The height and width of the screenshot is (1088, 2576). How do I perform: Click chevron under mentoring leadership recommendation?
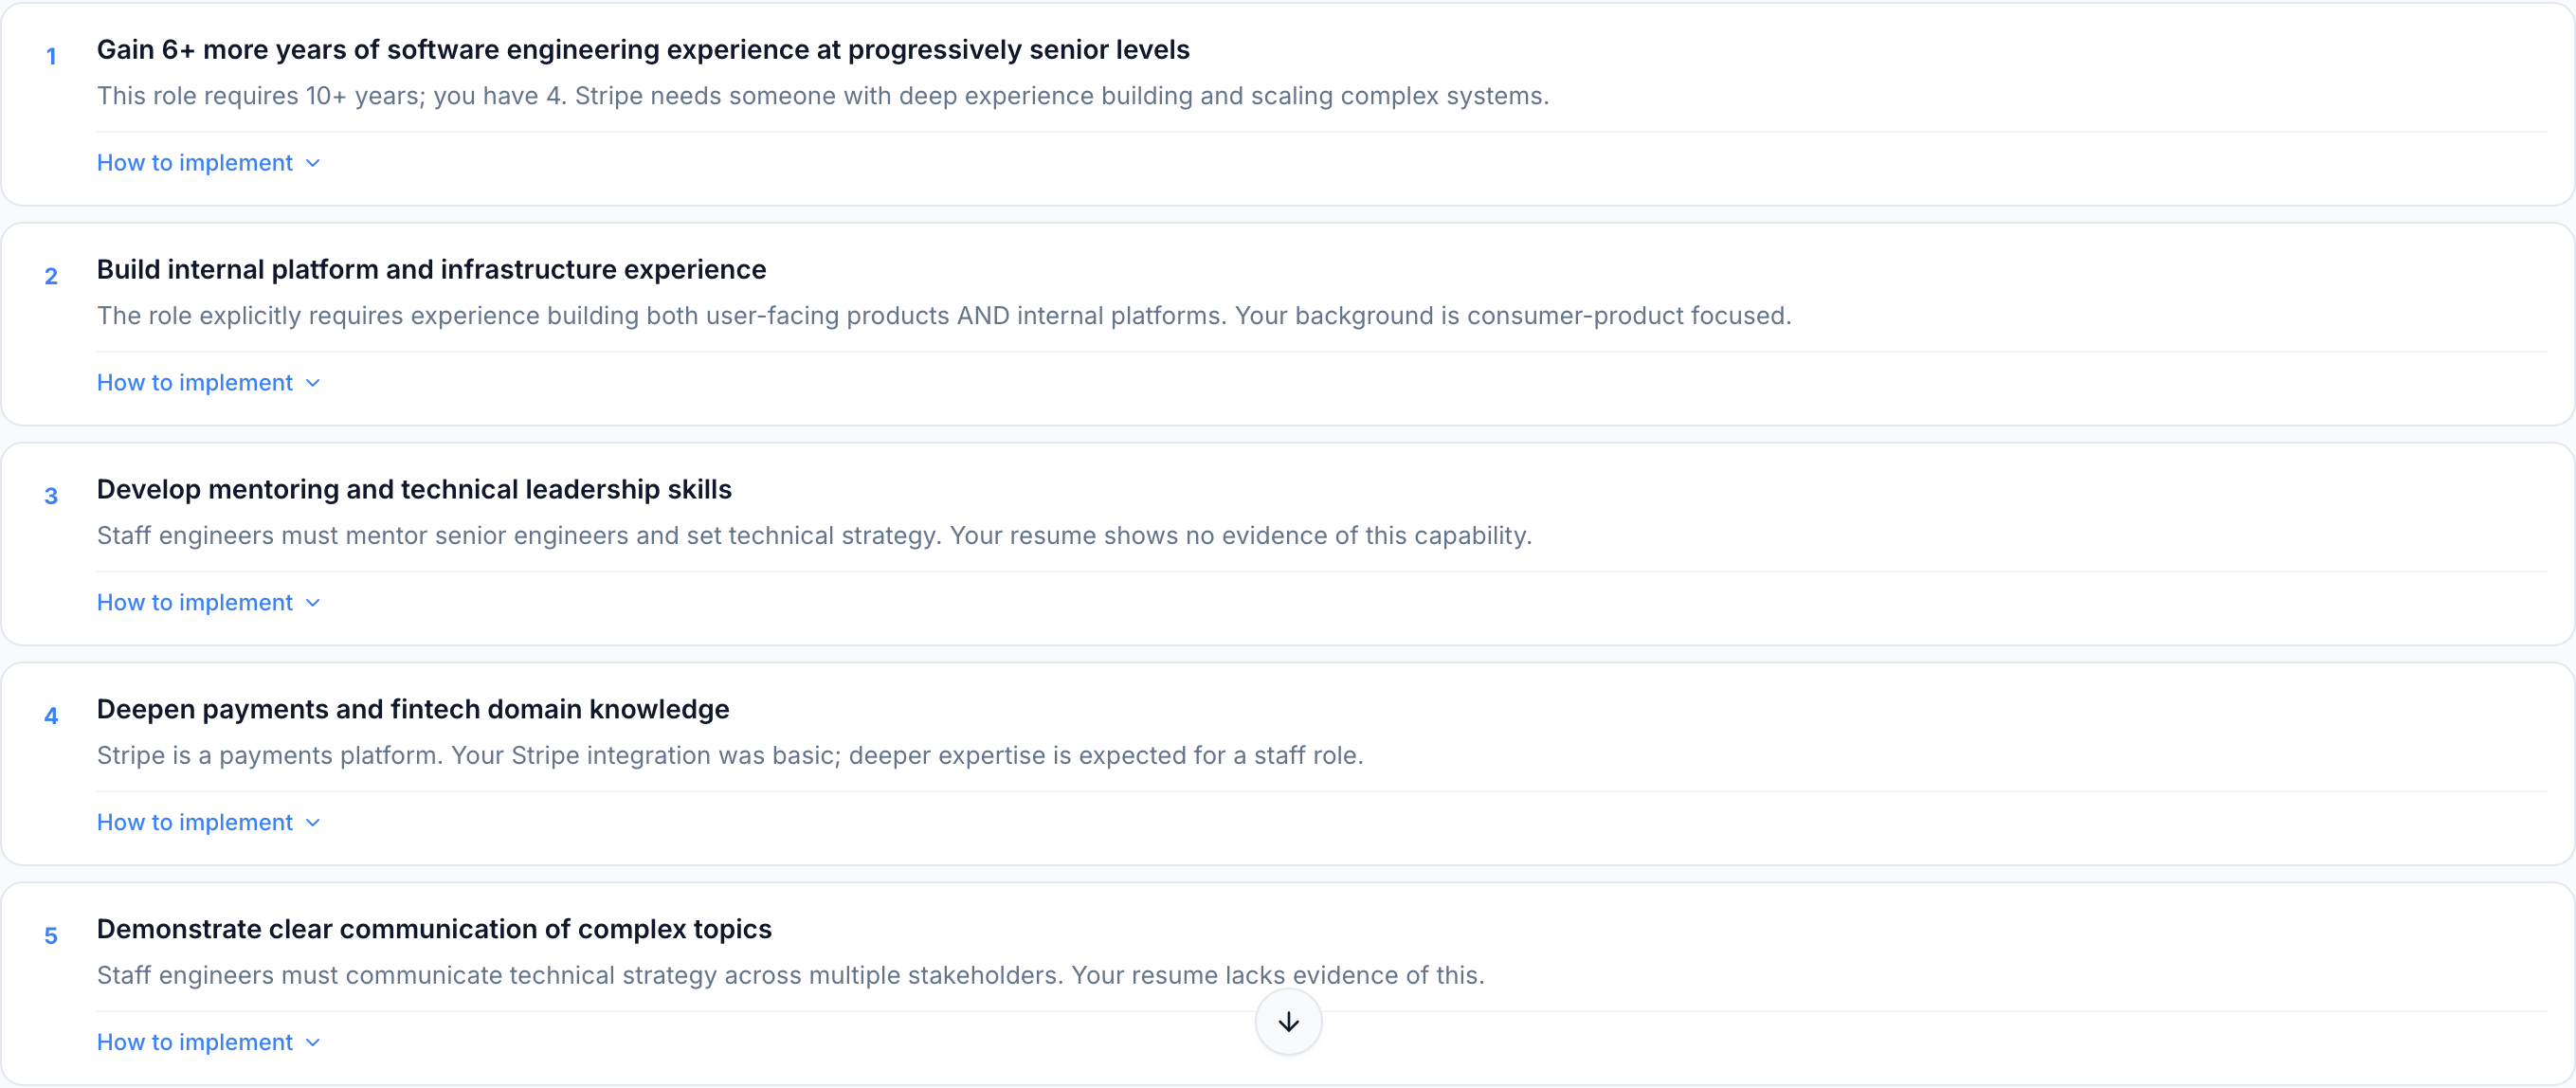[x=313, y=603]
